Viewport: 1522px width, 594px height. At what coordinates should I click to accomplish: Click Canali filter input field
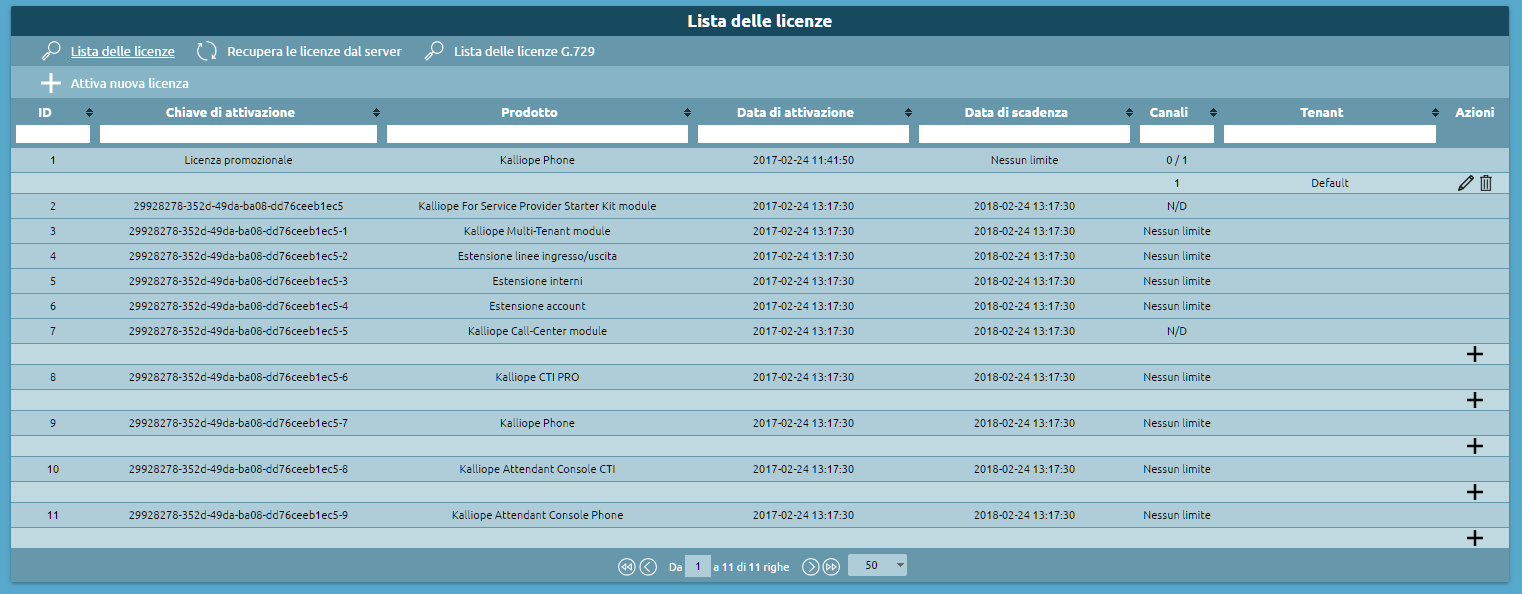[1177, 134]
